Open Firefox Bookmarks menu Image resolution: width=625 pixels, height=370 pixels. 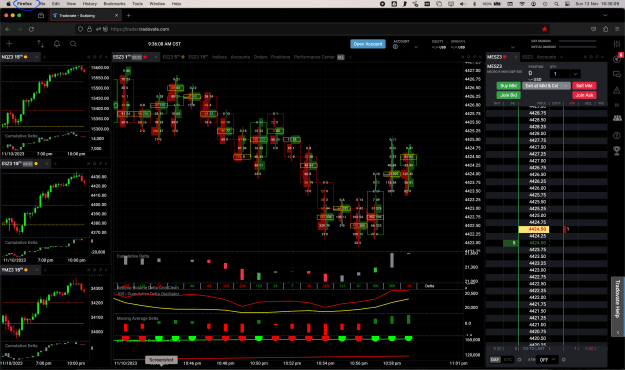tap(114, 4)
